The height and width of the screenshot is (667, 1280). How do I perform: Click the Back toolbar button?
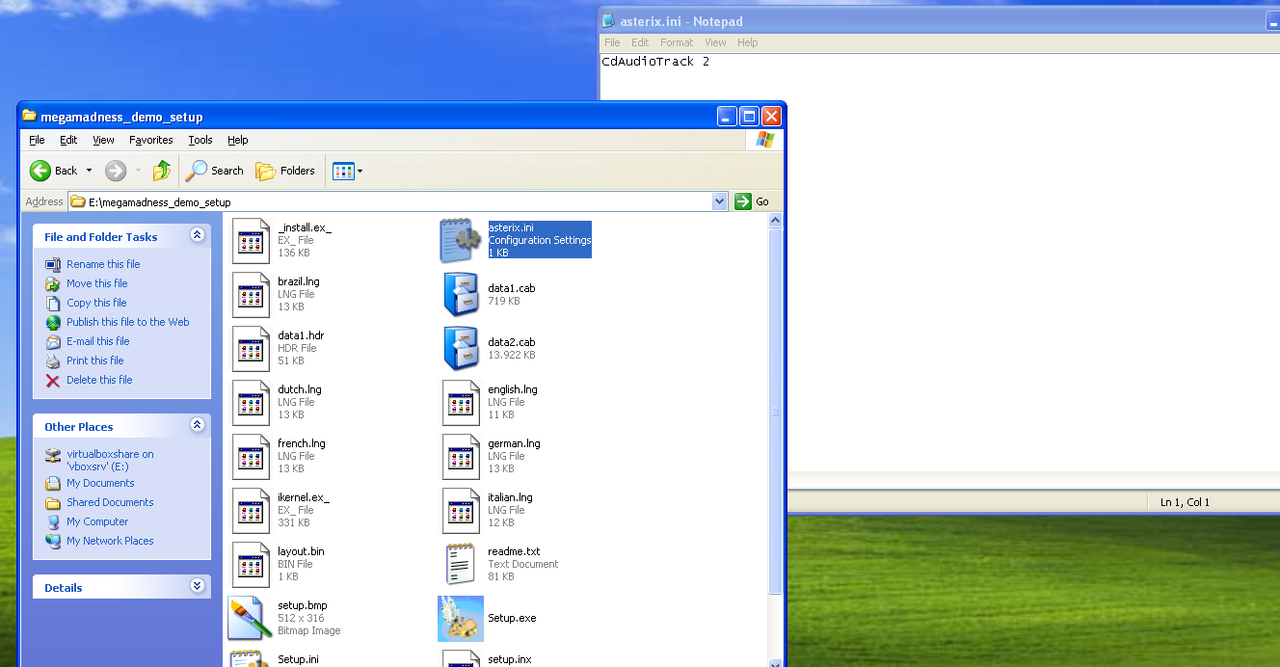coord(53,171)
